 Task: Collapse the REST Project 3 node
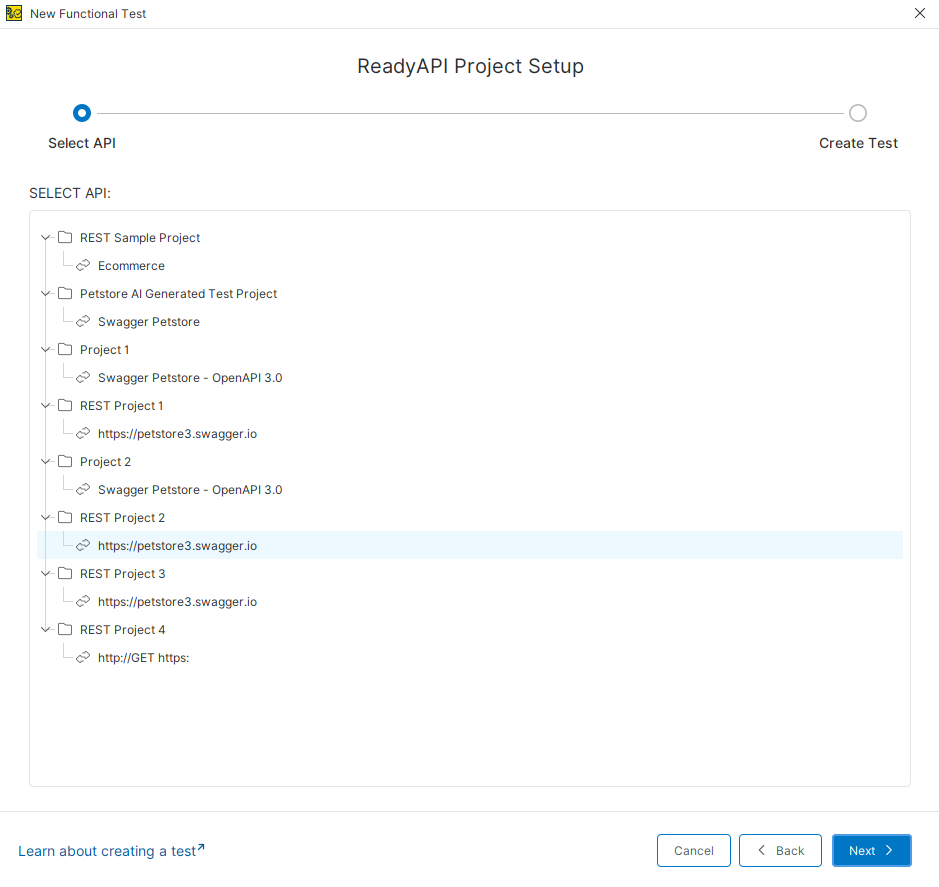pos(45,574)
